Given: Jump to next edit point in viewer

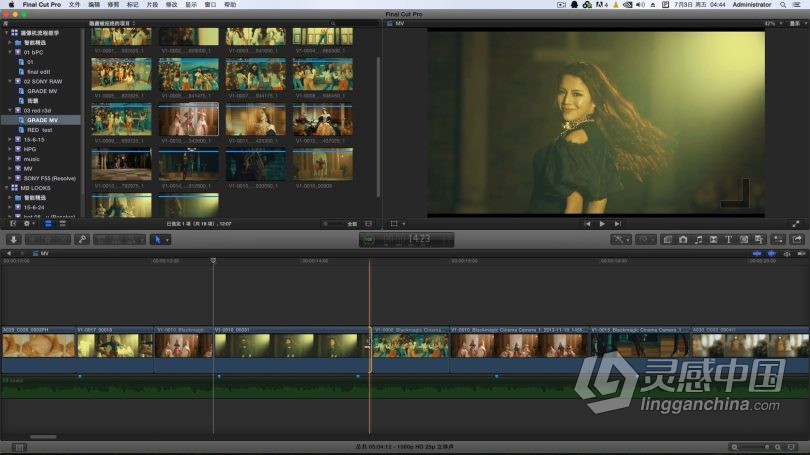Looking at the screenshot, I should 617,224.
